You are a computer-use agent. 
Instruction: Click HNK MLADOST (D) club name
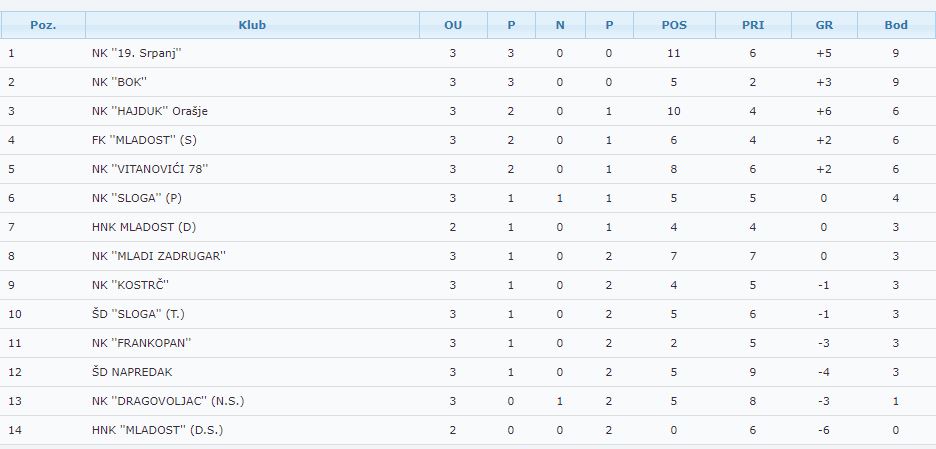click(144, 227)
